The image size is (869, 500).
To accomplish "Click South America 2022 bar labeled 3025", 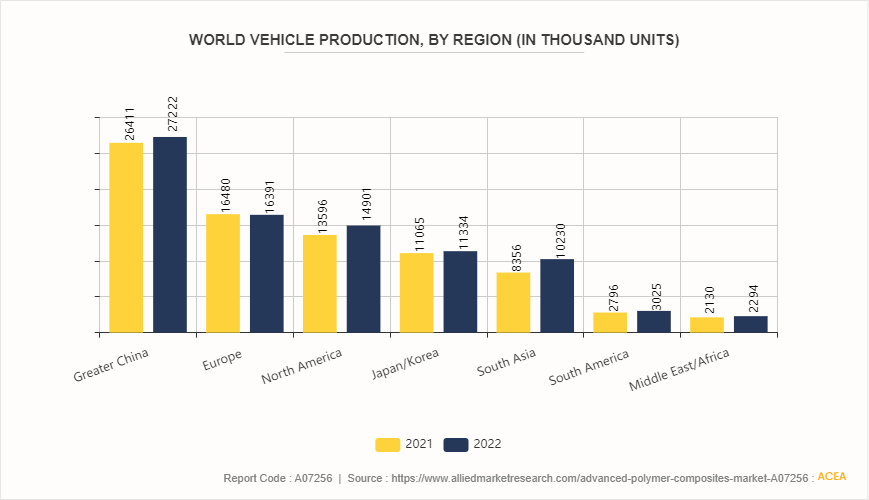I will pos(654,322).
